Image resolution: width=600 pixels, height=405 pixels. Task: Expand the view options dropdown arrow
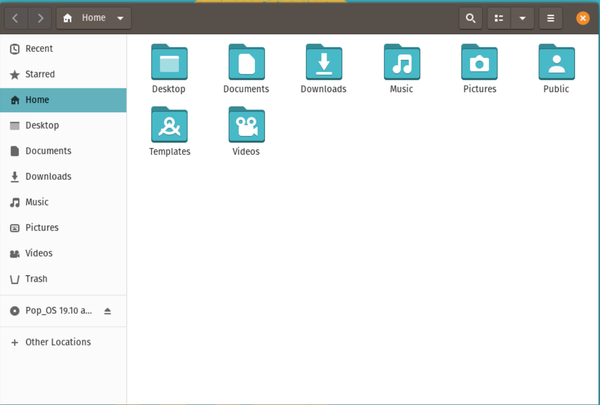[521, 18]
